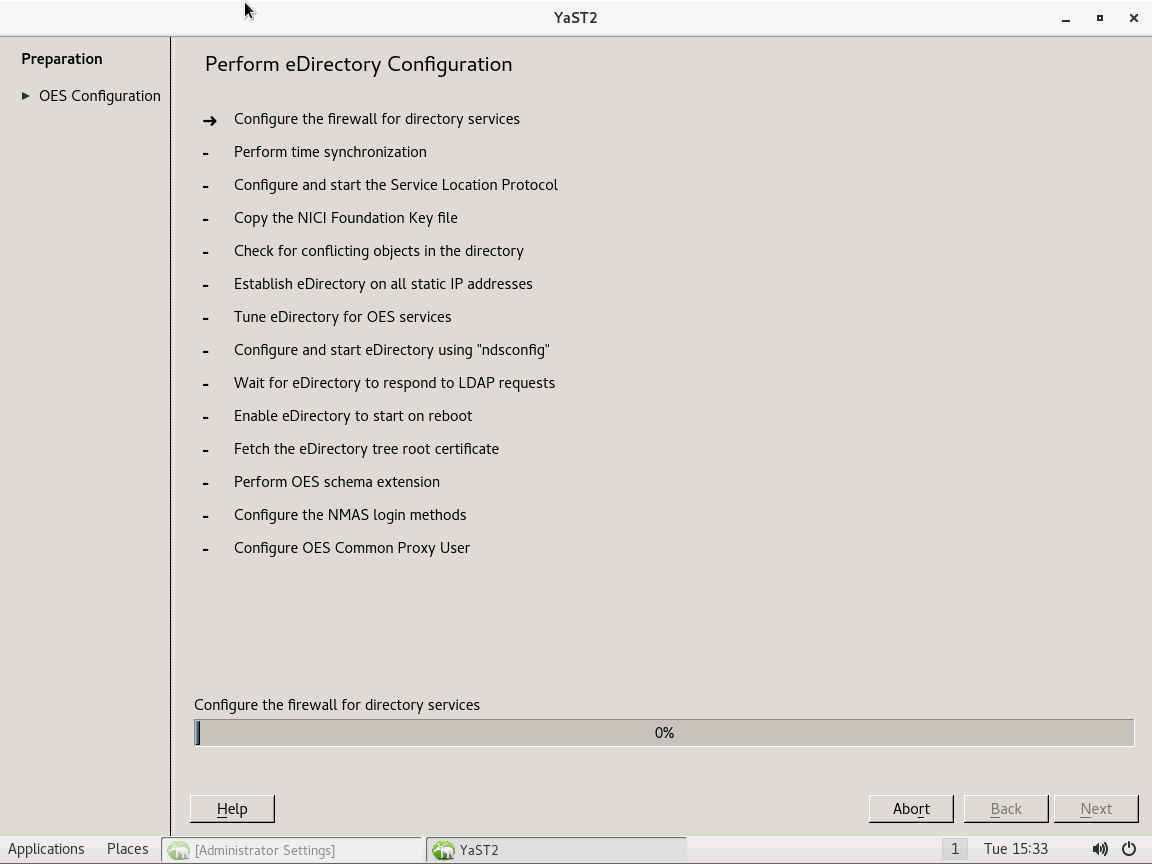Close the YaST2 window

click(1134, 18)
